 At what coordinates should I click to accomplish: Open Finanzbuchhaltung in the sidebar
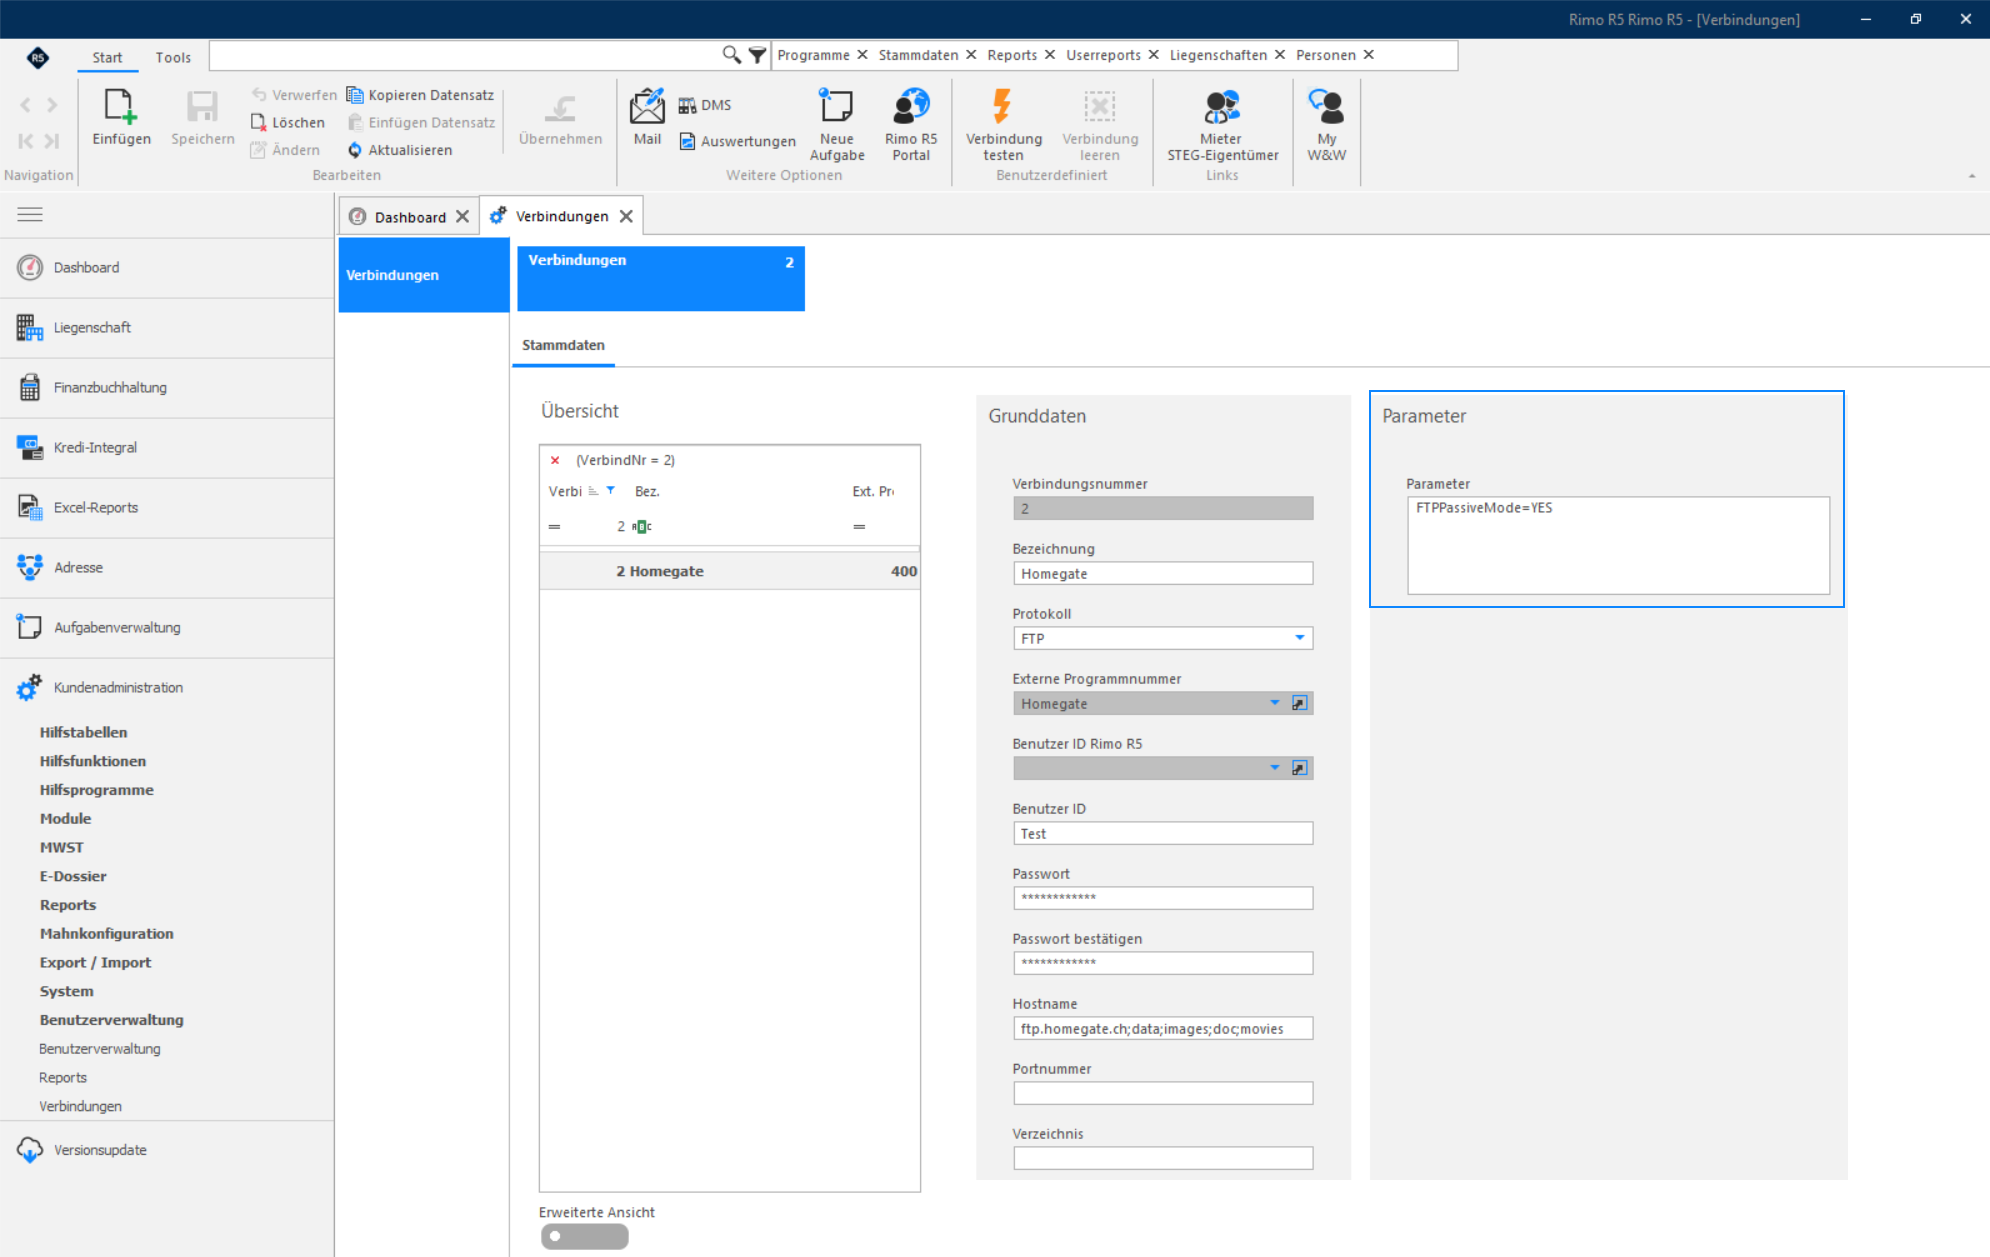coord(167,387)
